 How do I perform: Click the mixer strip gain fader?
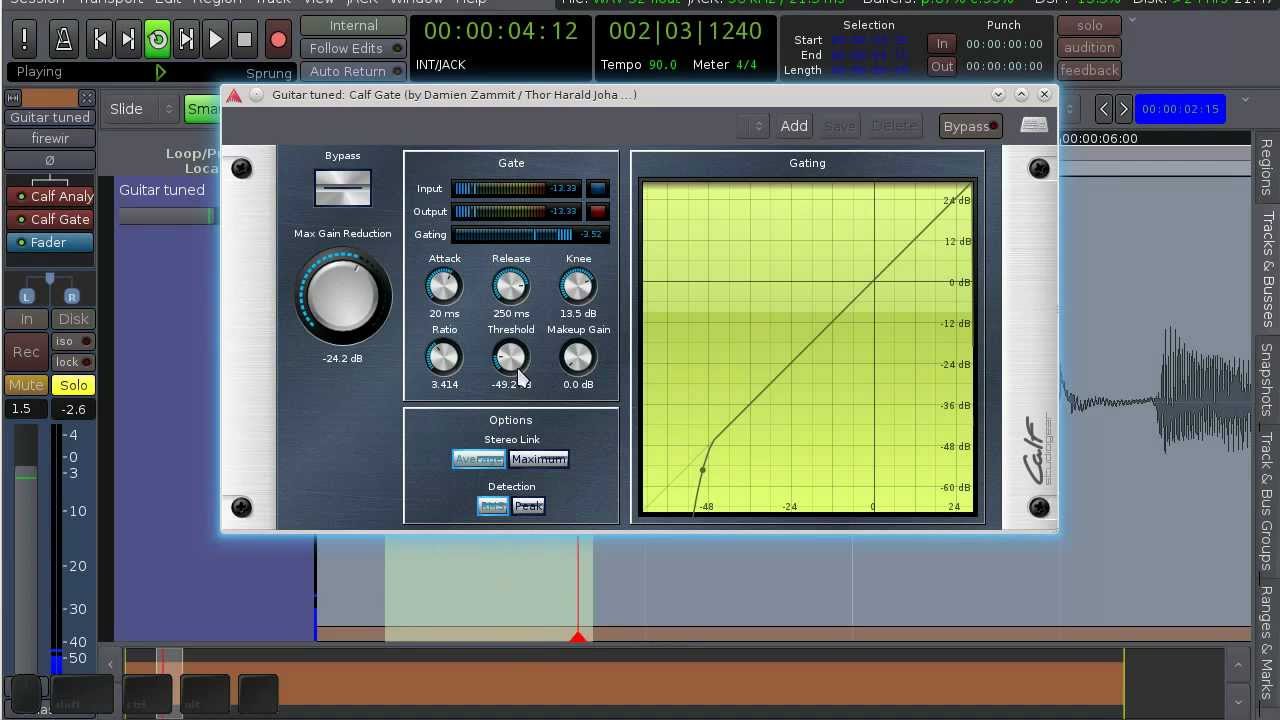tap(26, 570)
